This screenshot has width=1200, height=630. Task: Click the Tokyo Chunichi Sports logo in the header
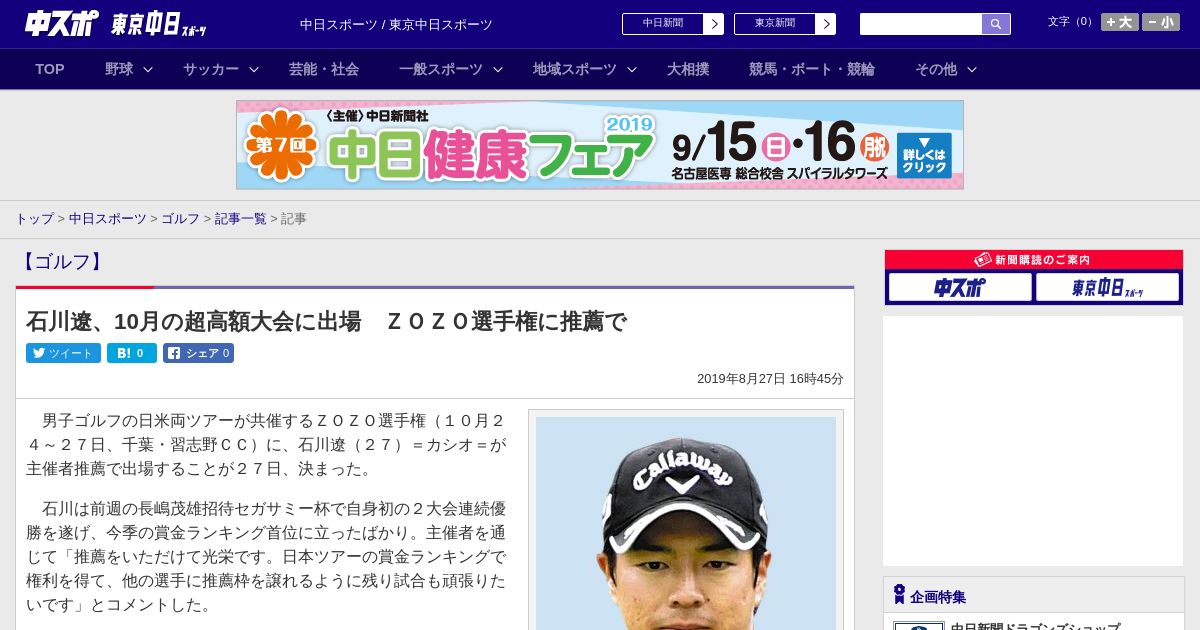(159, 24)
